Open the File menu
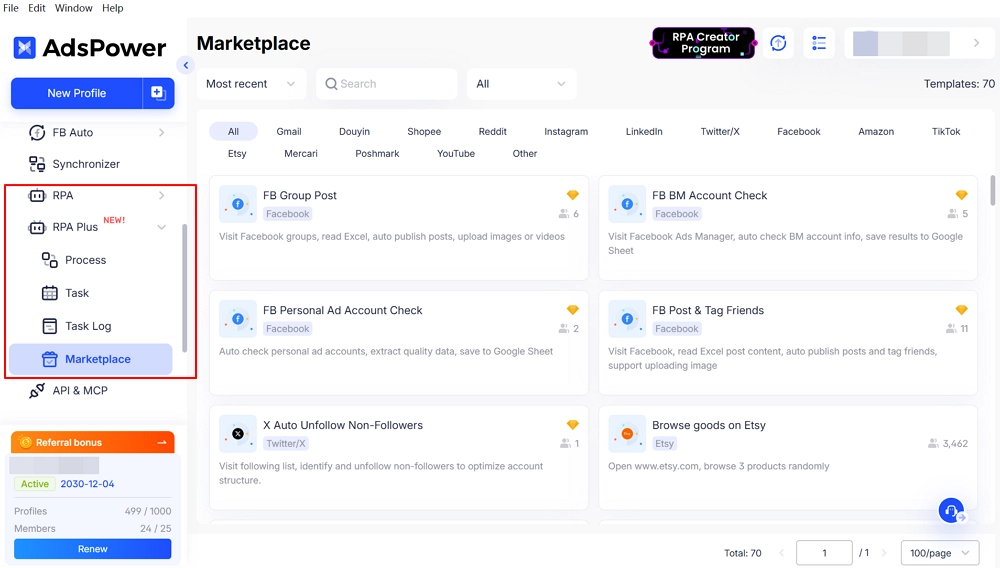1000x568 pixels. (11, 8)
